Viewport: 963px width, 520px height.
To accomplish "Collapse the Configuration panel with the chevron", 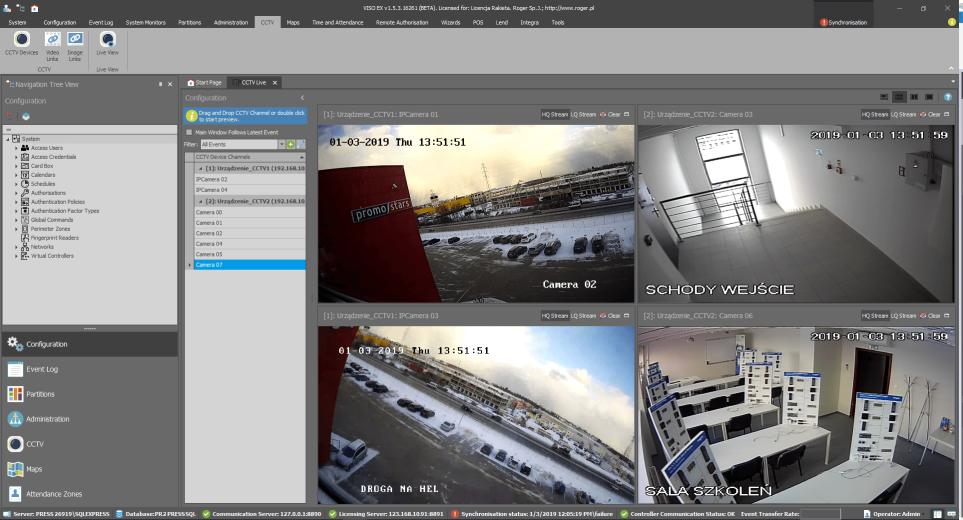I will (302, 98).
